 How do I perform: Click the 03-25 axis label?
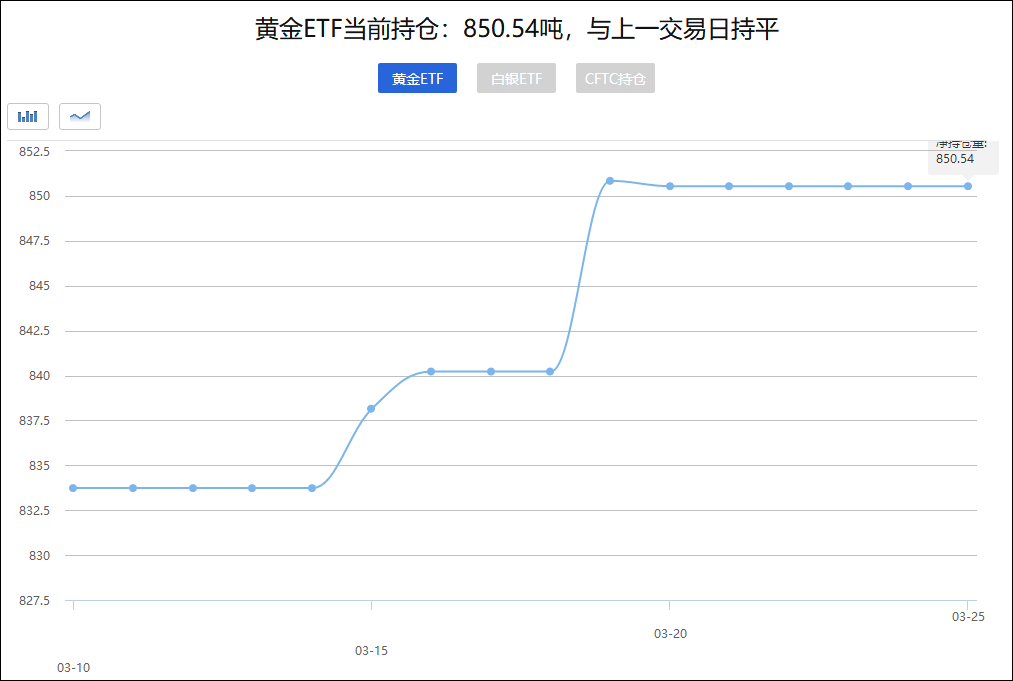pos(968,617)
